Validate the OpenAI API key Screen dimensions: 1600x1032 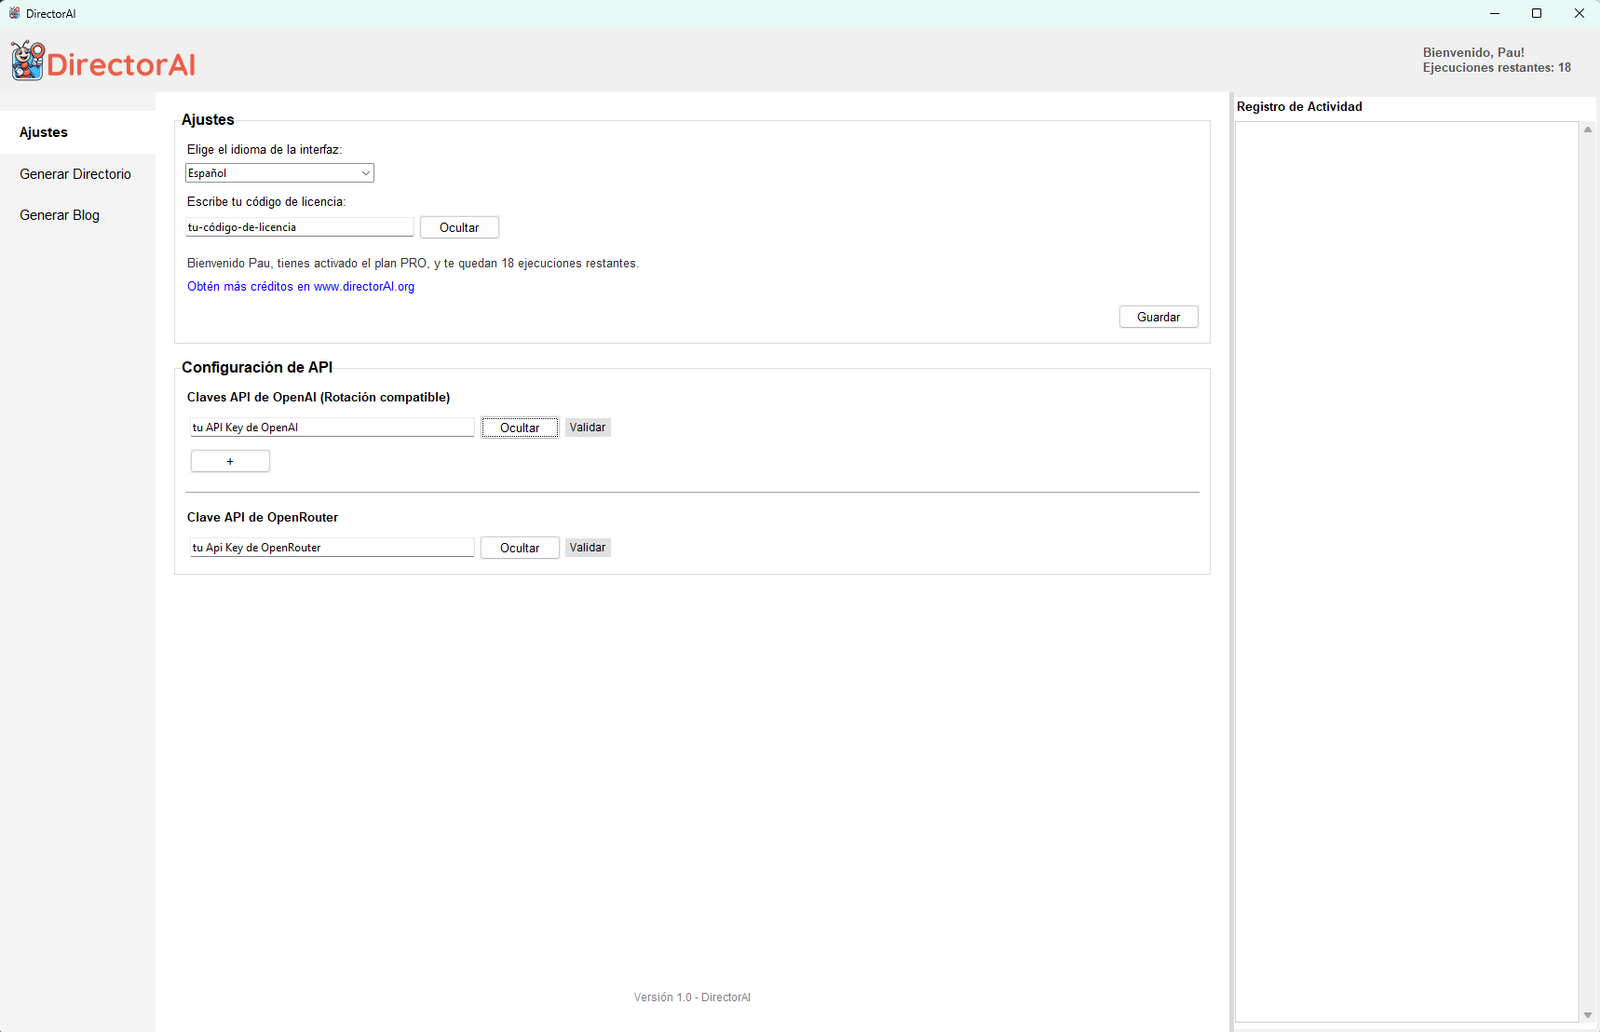point(587,427)
